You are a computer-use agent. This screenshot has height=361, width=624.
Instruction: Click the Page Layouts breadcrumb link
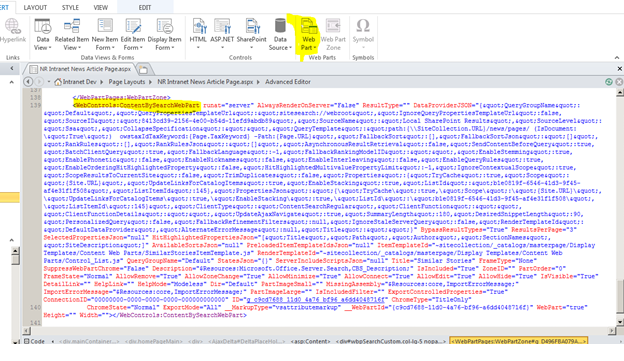(x=127, y=82)
